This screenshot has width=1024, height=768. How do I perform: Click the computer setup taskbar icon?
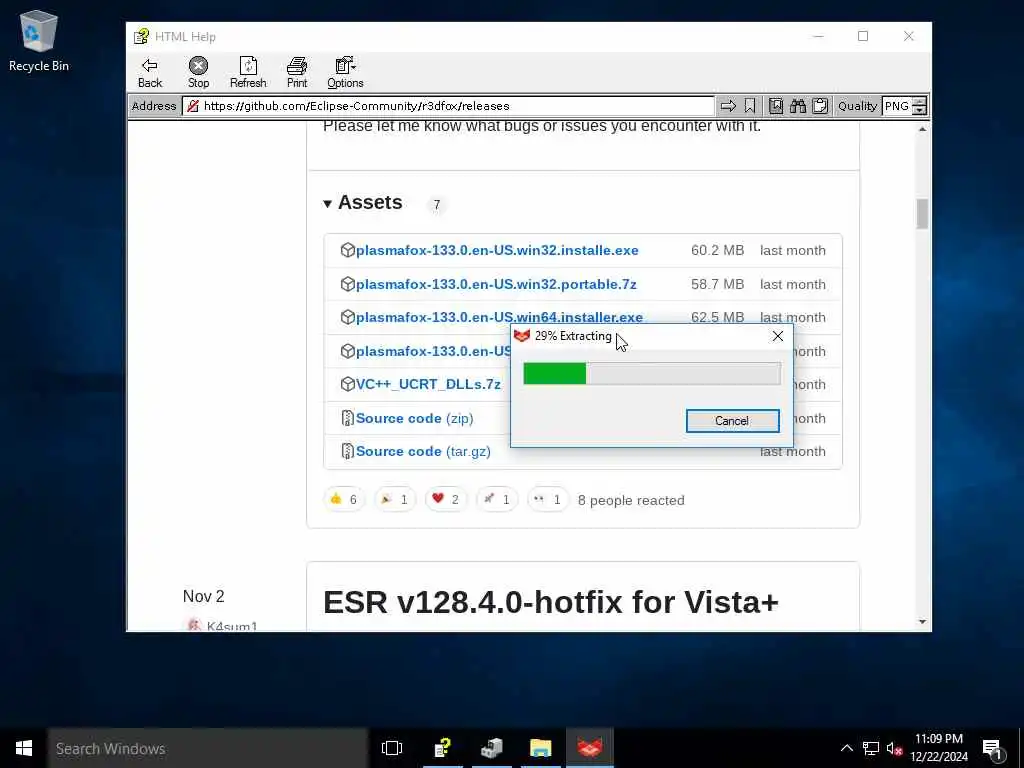pyautogui.click(x=492, y=748)
